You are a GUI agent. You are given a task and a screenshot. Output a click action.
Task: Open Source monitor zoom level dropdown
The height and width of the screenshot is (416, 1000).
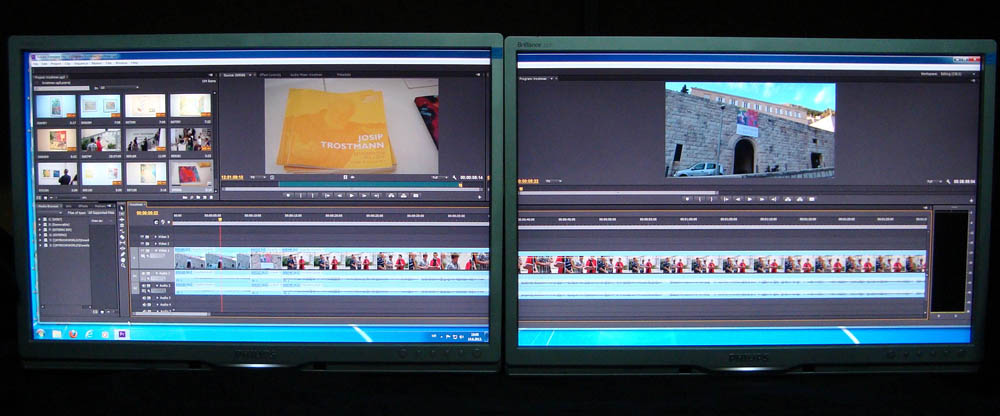258,177
